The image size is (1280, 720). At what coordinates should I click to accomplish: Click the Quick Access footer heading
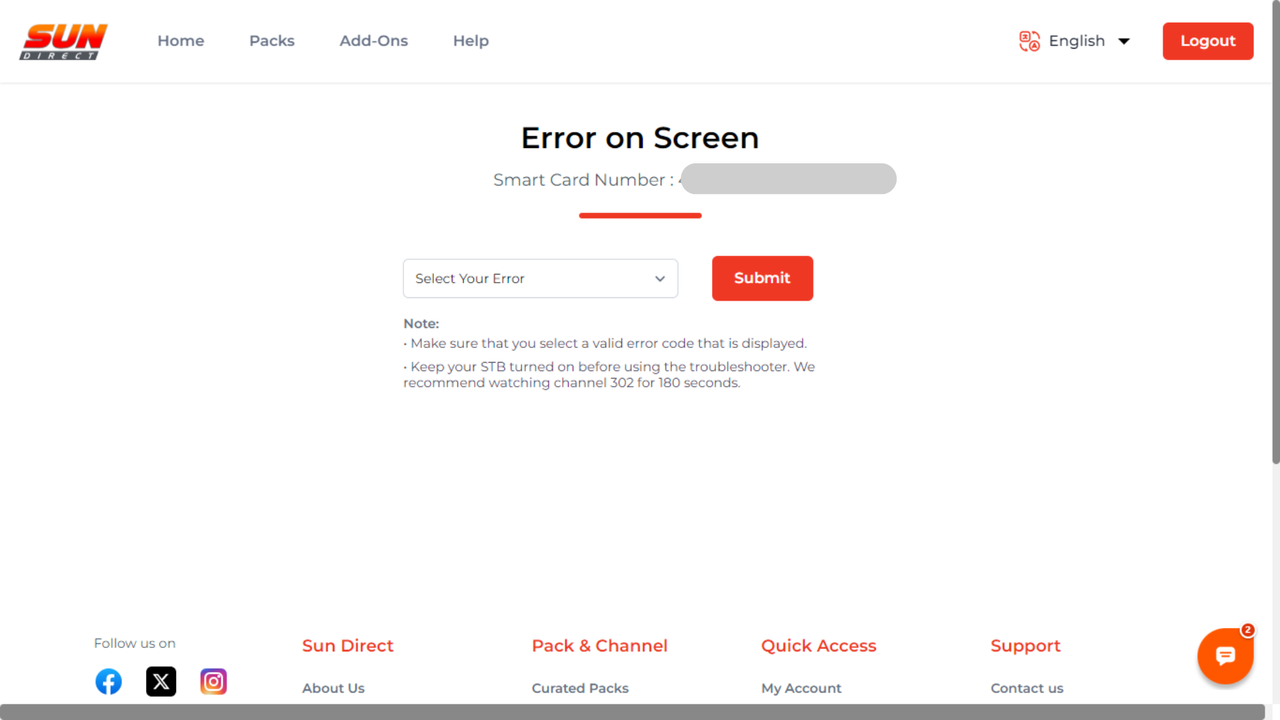819,646
